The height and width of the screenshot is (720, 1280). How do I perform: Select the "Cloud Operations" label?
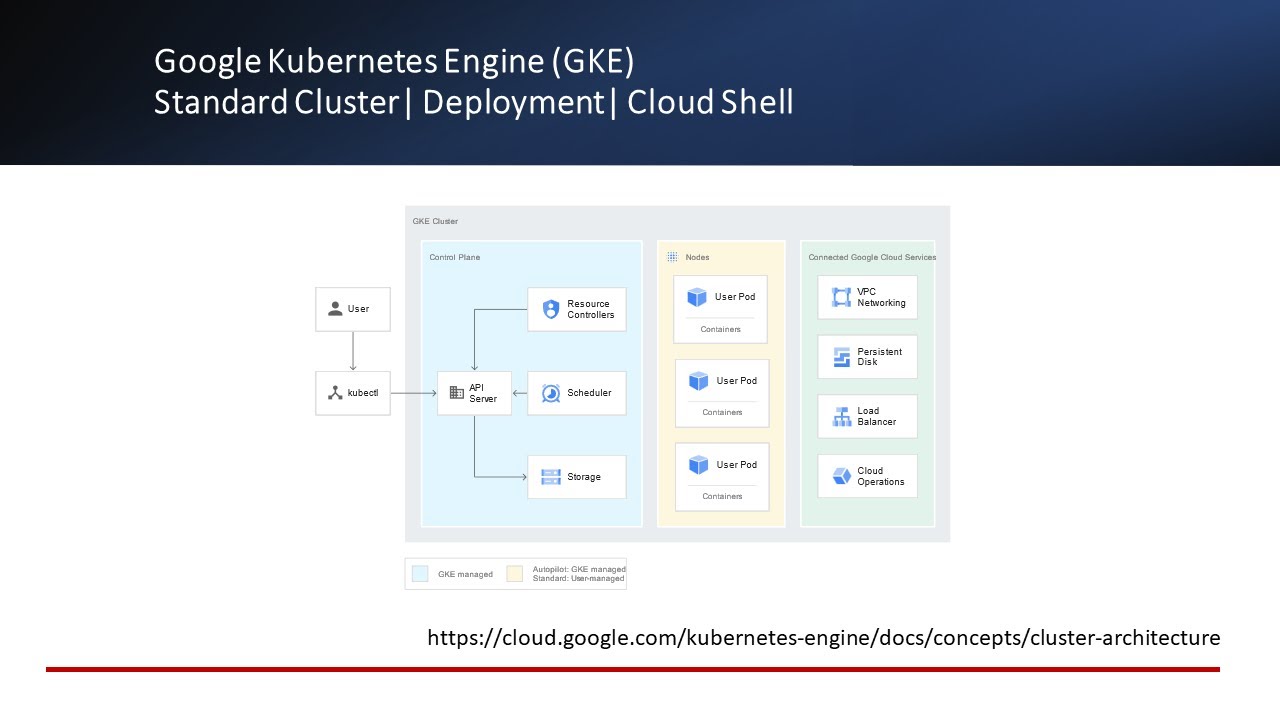881,476
